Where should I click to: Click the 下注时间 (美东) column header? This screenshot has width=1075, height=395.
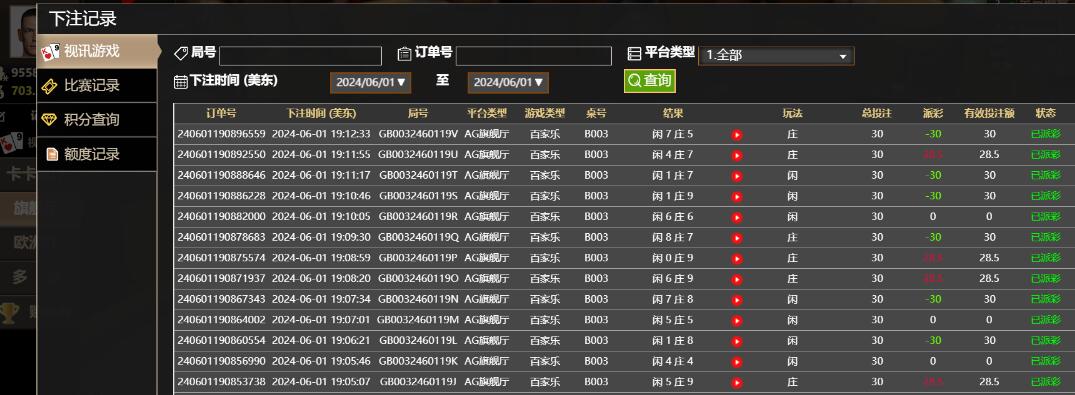321,113
